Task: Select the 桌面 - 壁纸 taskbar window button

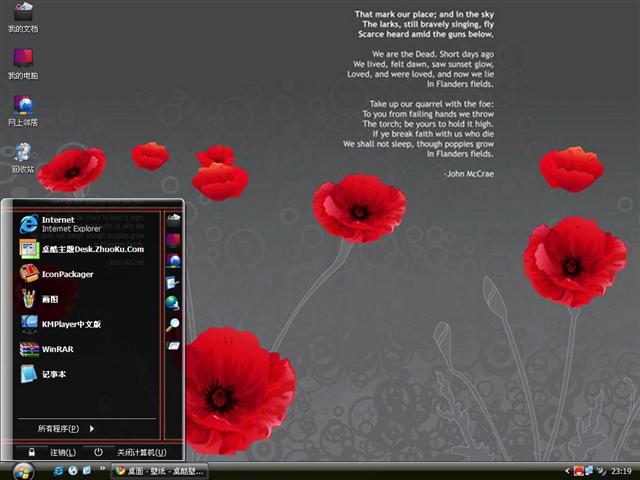Action: 158,470
